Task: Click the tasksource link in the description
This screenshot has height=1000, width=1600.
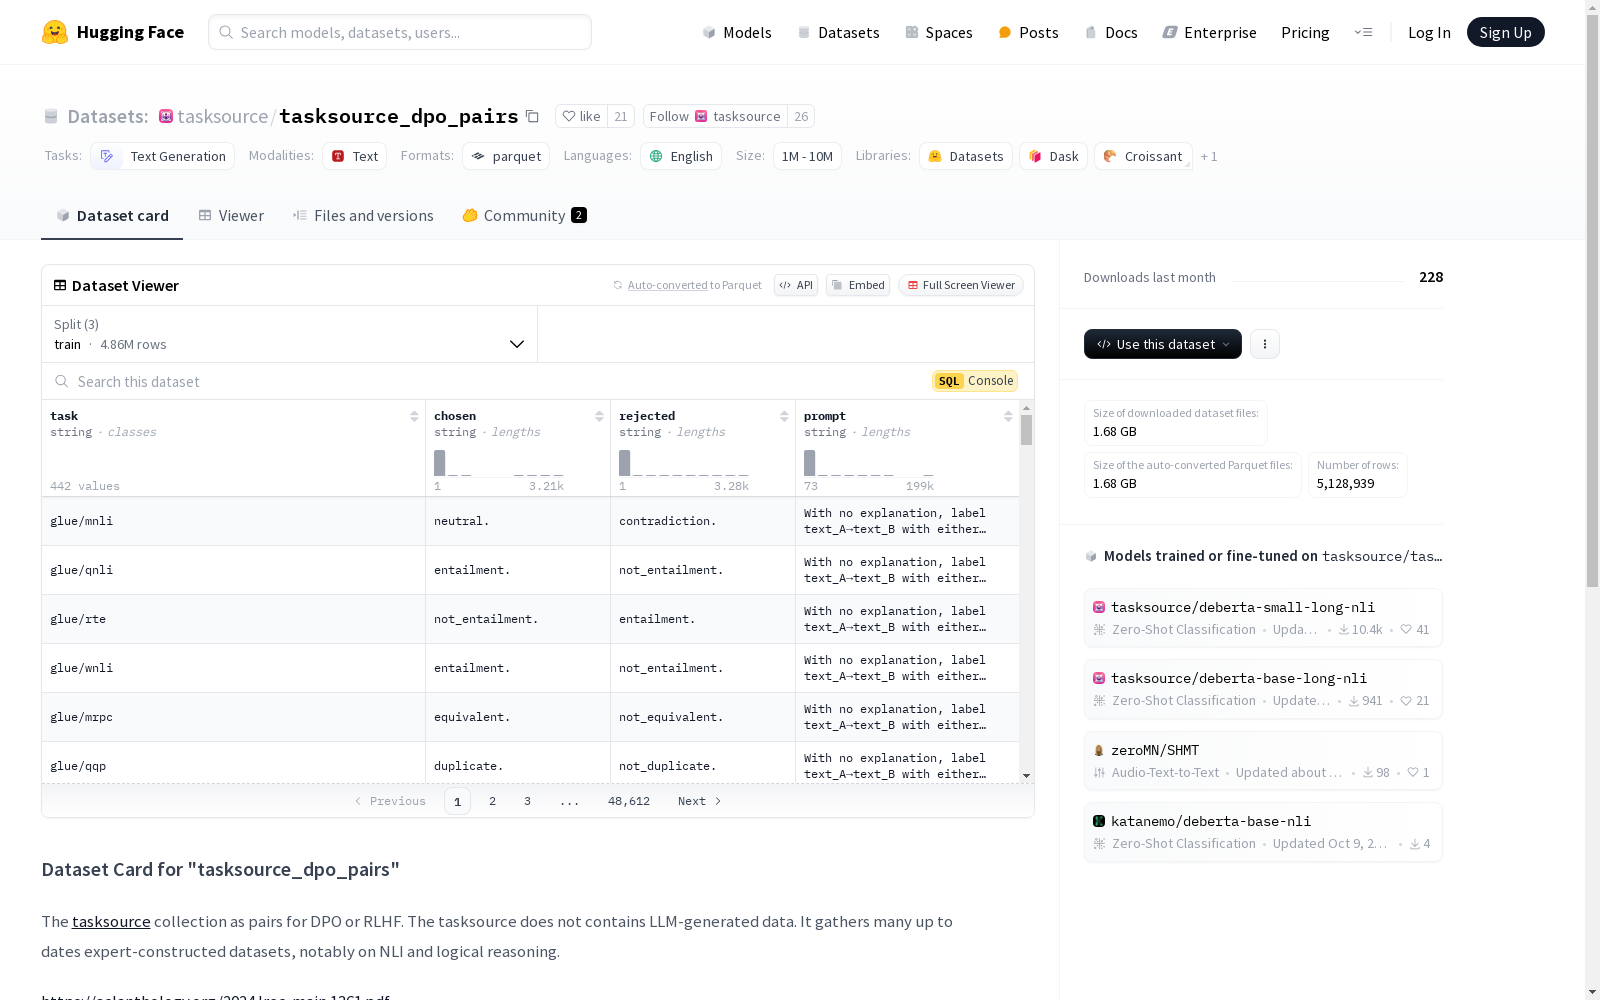Action: point(111,922)
